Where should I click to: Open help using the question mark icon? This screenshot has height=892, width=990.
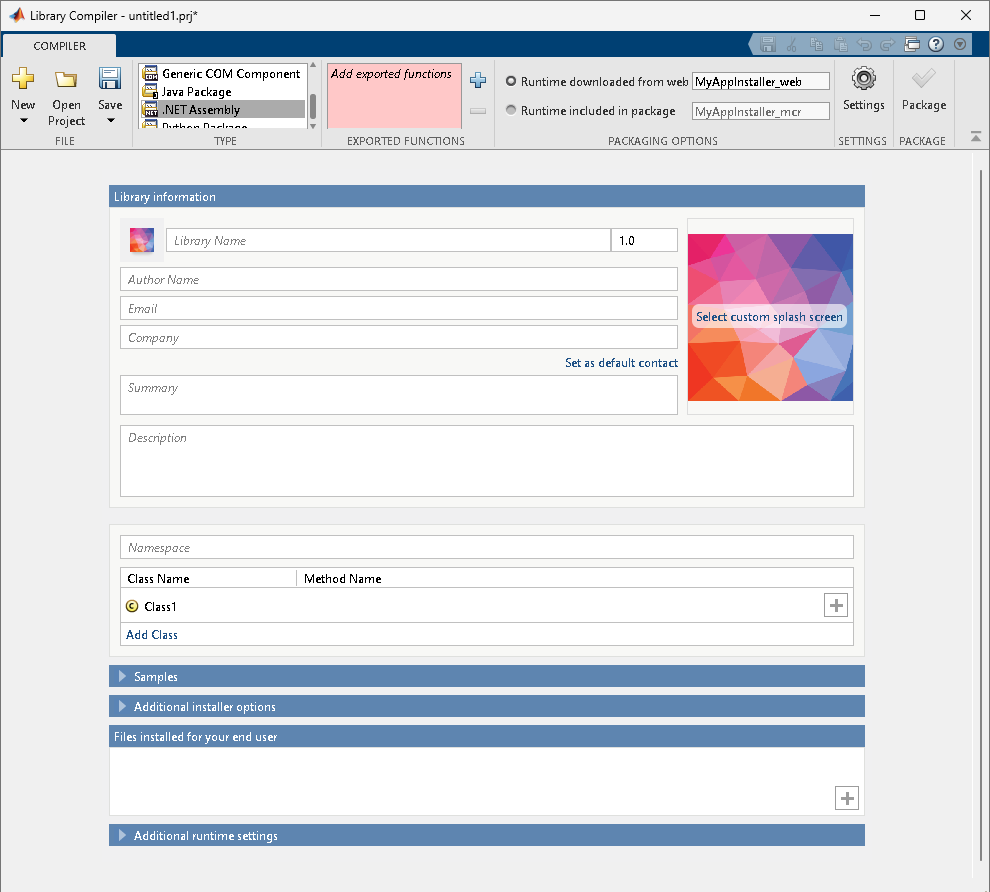936,44
